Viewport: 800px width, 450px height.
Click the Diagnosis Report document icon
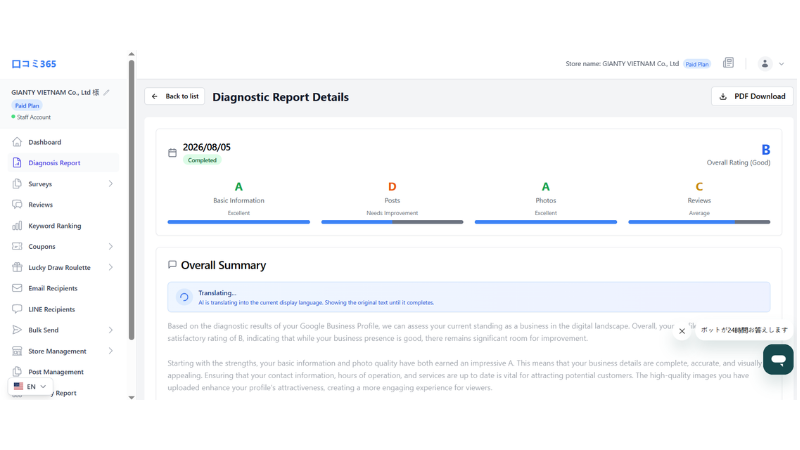tap(17, 163)
